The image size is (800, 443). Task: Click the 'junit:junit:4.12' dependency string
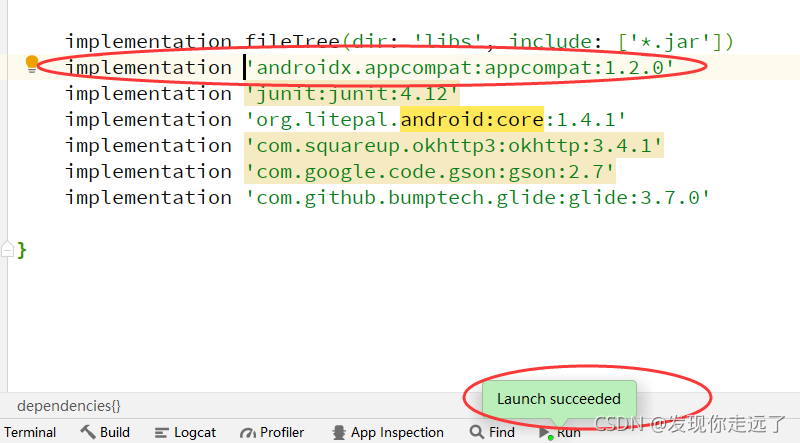tap(352, 93)
